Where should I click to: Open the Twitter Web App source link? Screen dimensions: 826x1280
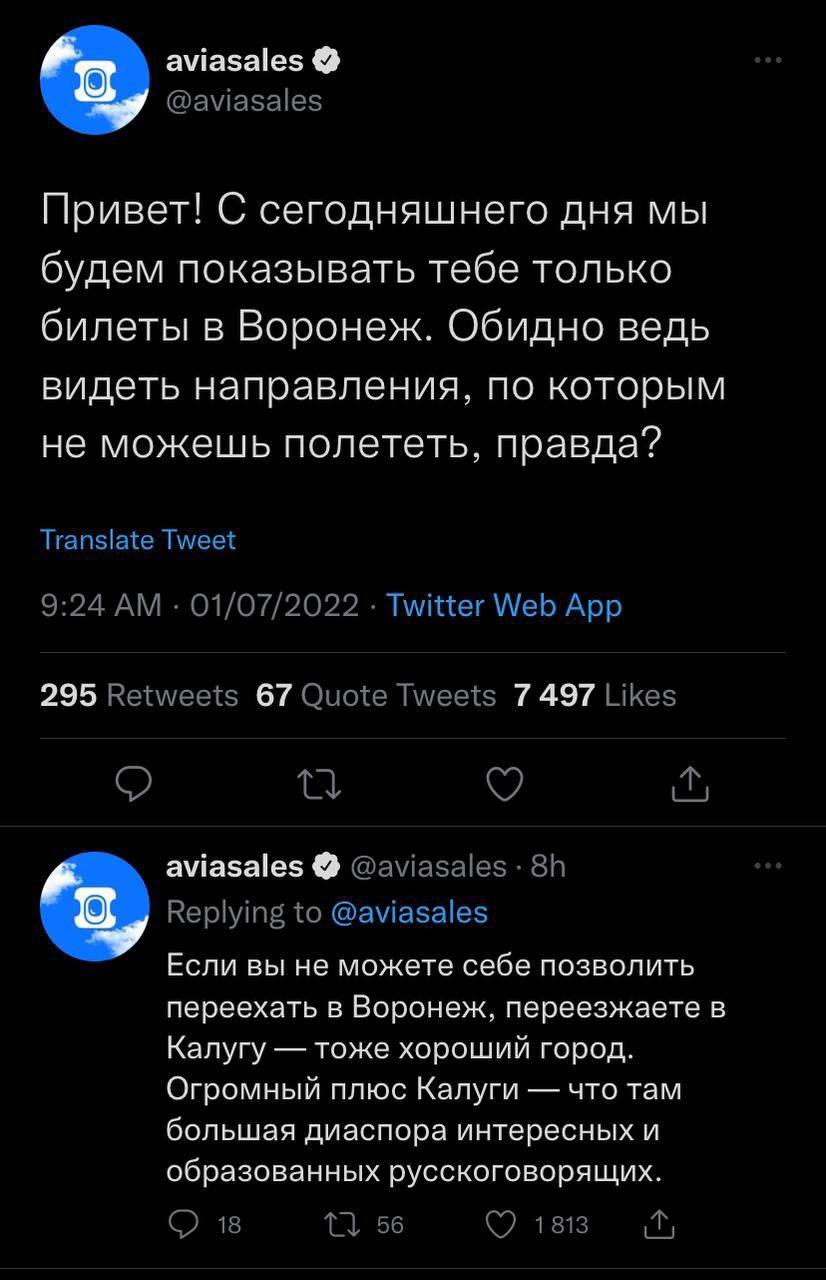503,605
